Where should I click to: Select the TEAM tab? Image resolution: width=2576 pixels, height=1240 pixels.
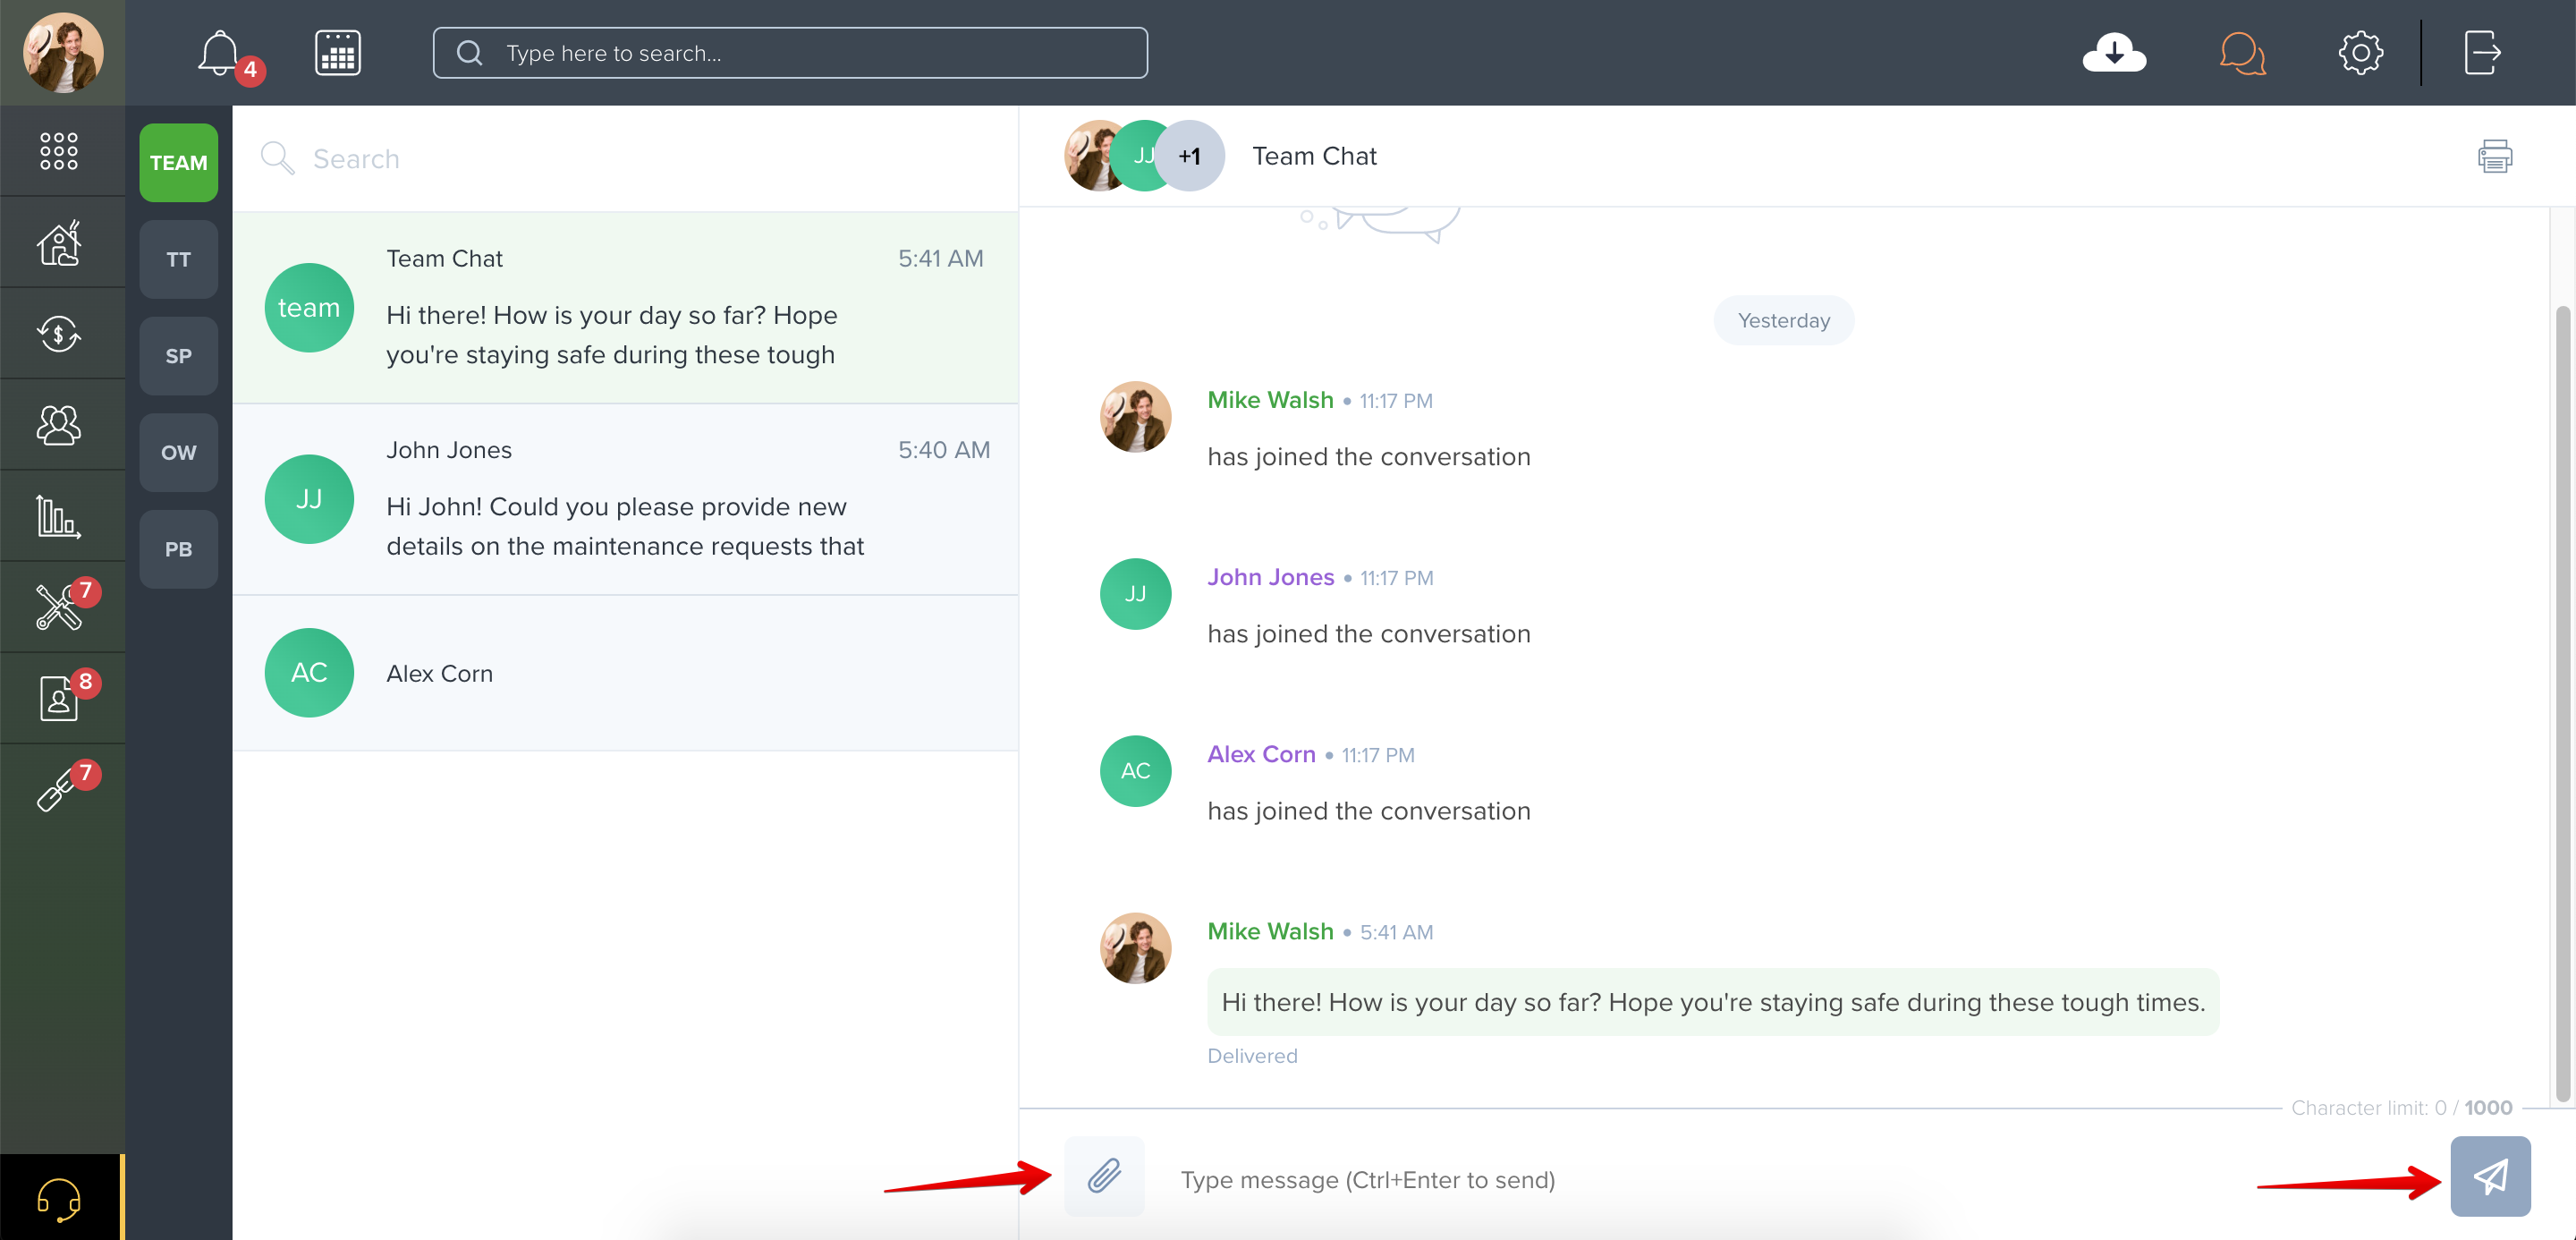178,162
